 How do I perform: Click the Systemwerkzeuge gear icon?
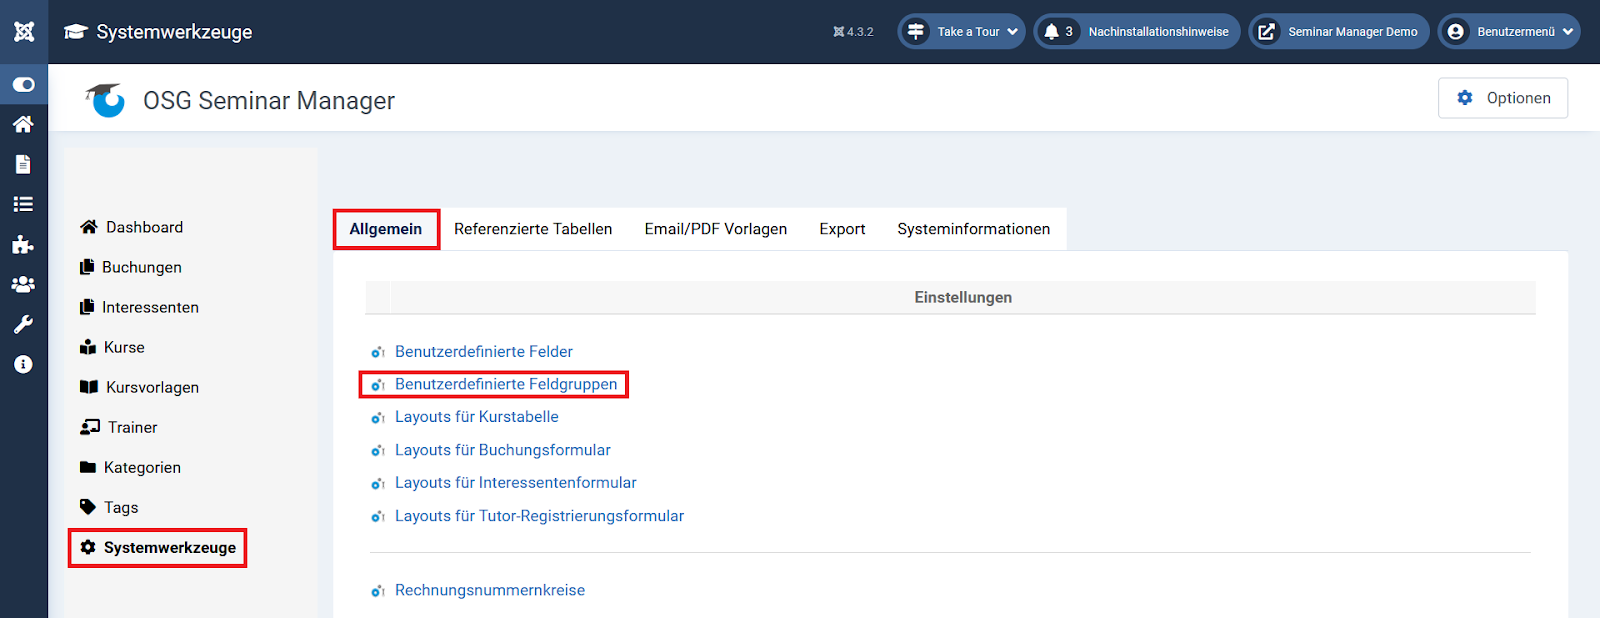coord(88,547)
